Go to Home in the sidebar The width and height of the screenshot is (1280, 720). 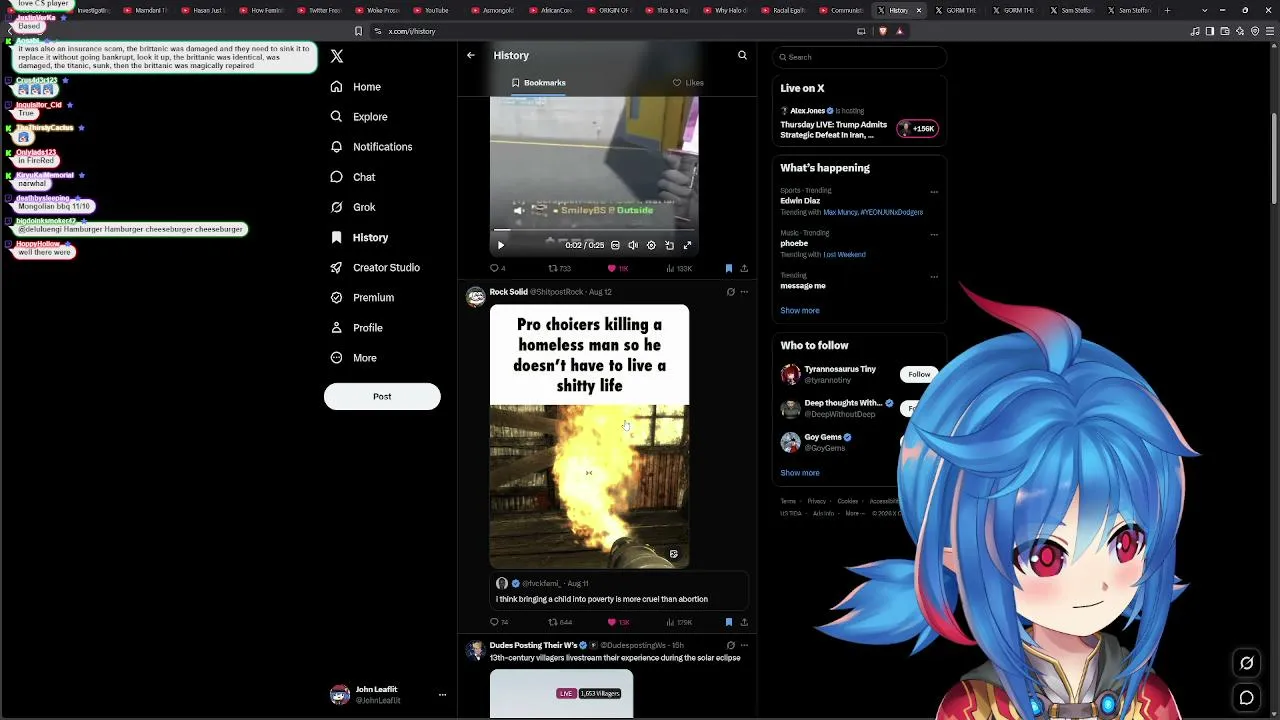[x=356, y=87]
